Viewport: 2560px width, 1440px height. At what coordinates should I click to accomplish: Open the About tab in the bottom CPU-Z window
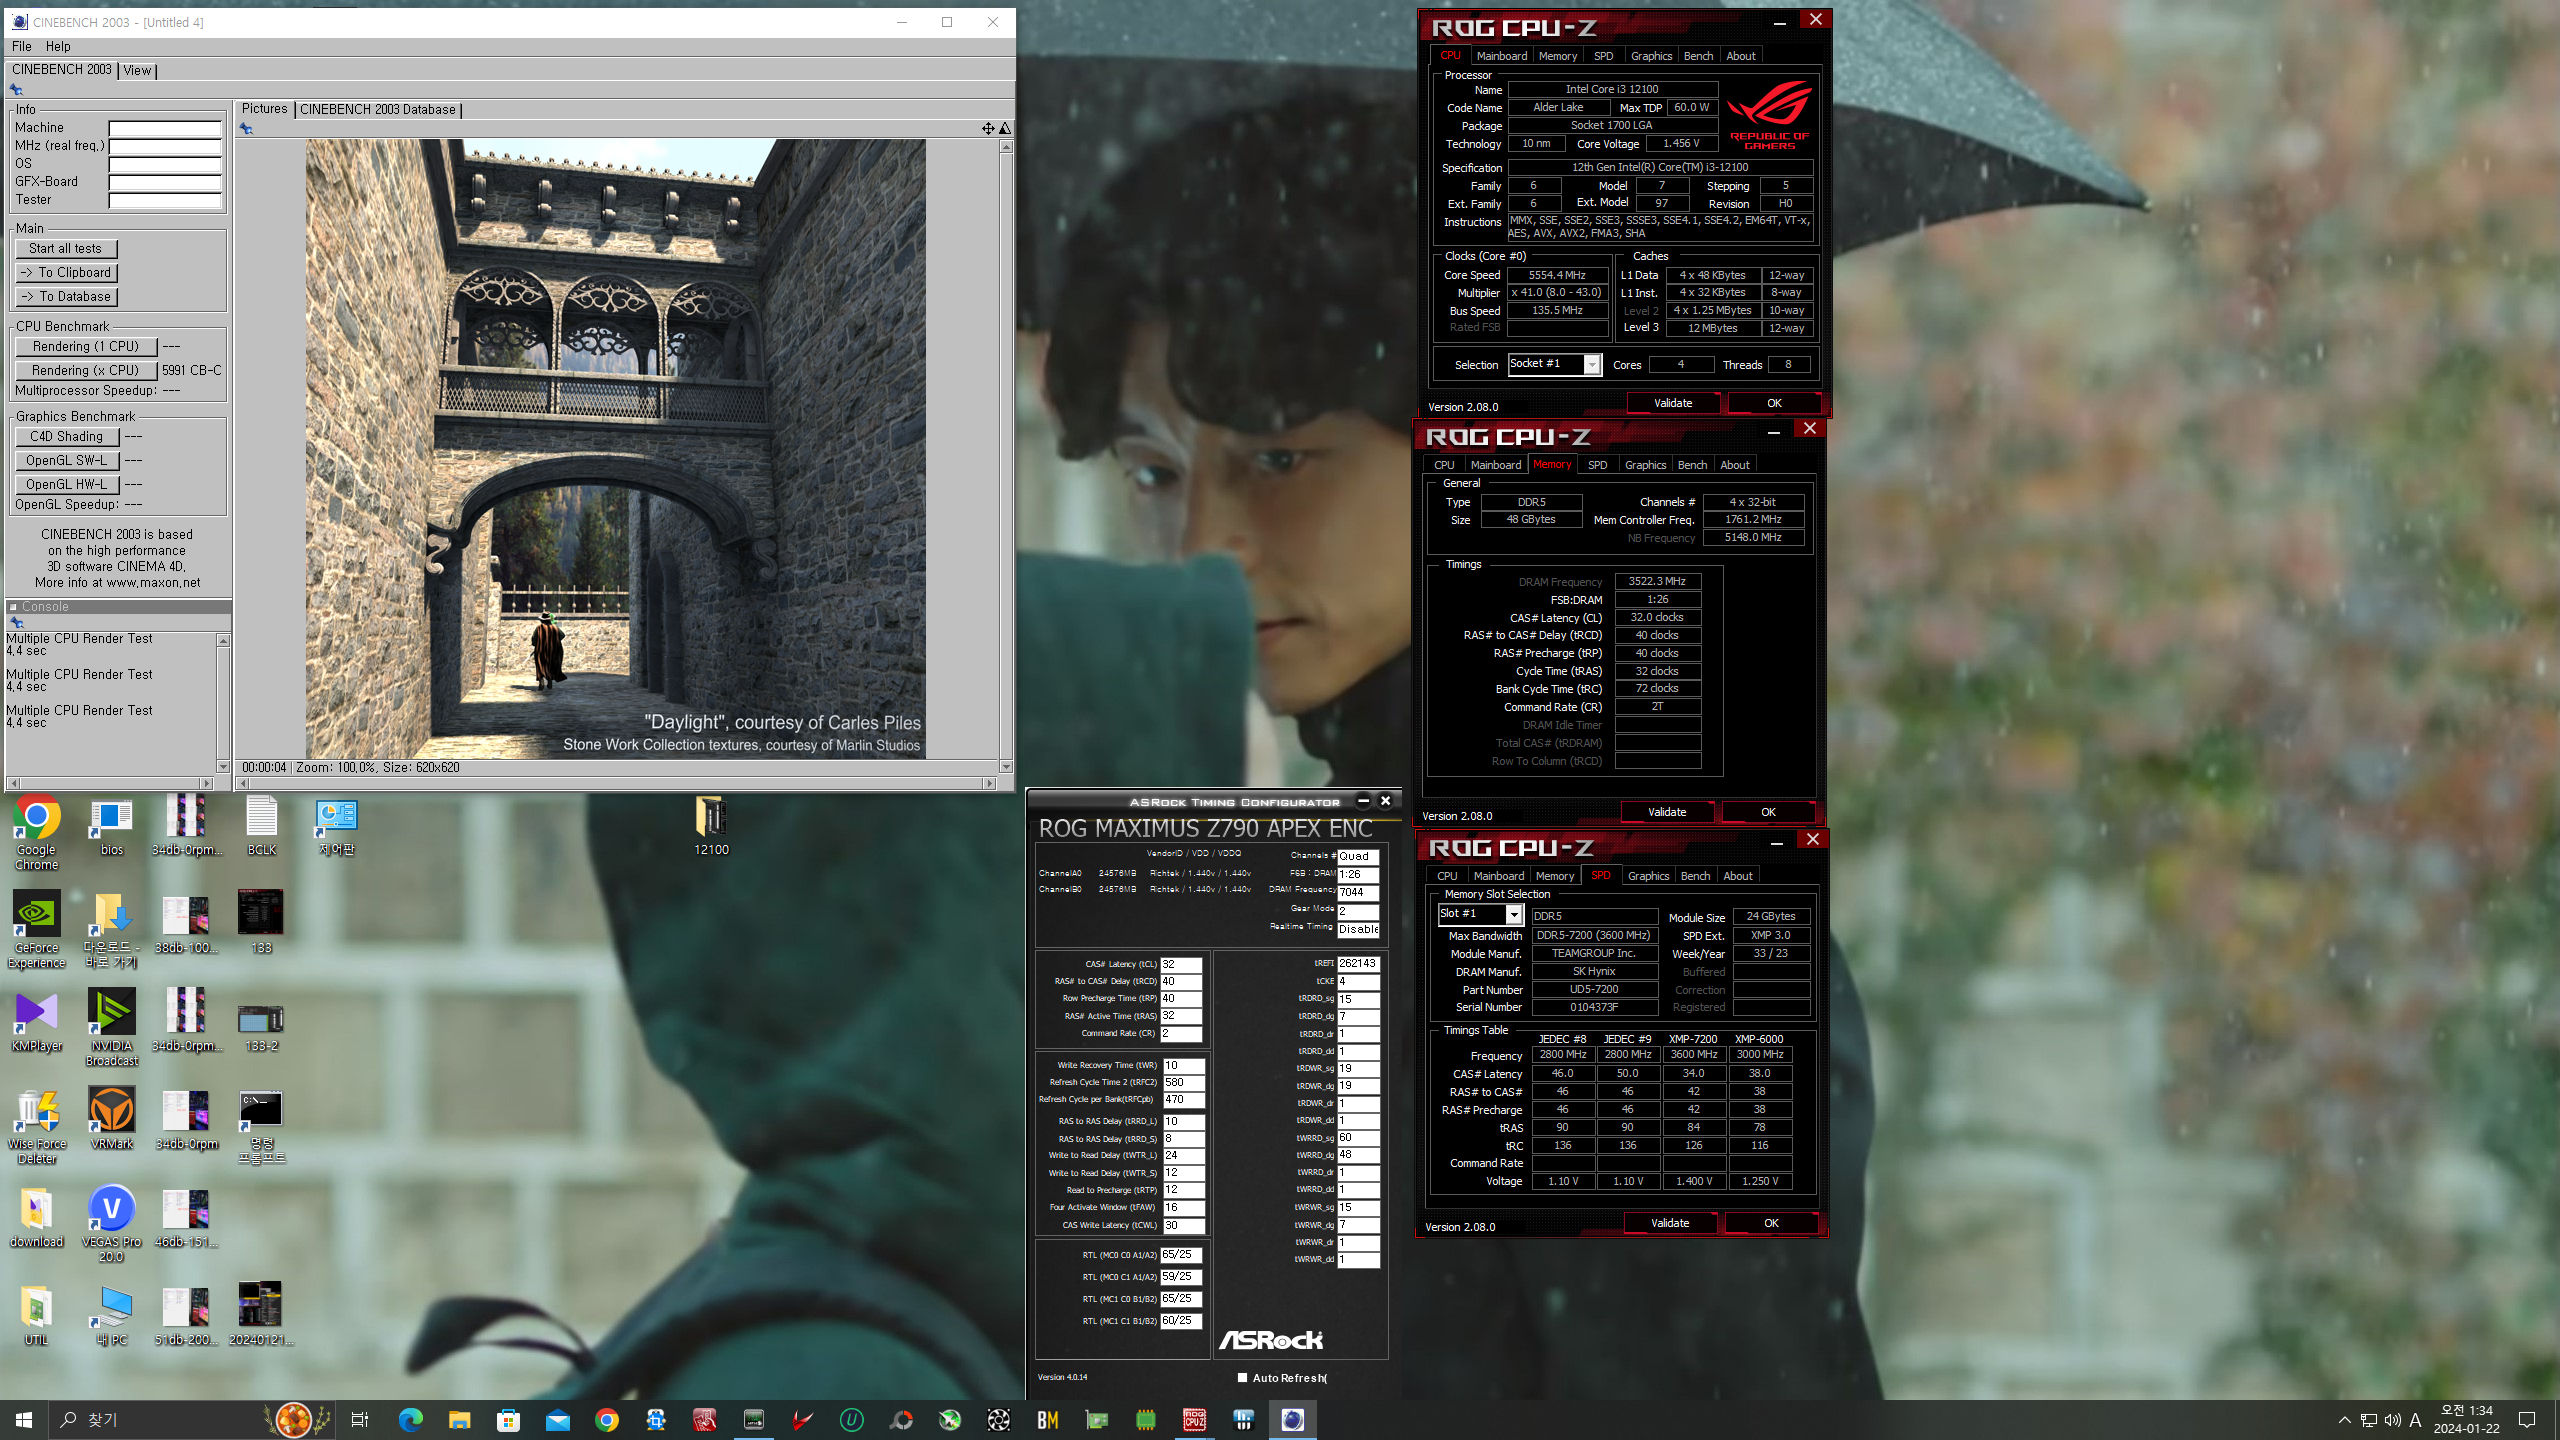pyautogui.click(x=1737, y=876)
